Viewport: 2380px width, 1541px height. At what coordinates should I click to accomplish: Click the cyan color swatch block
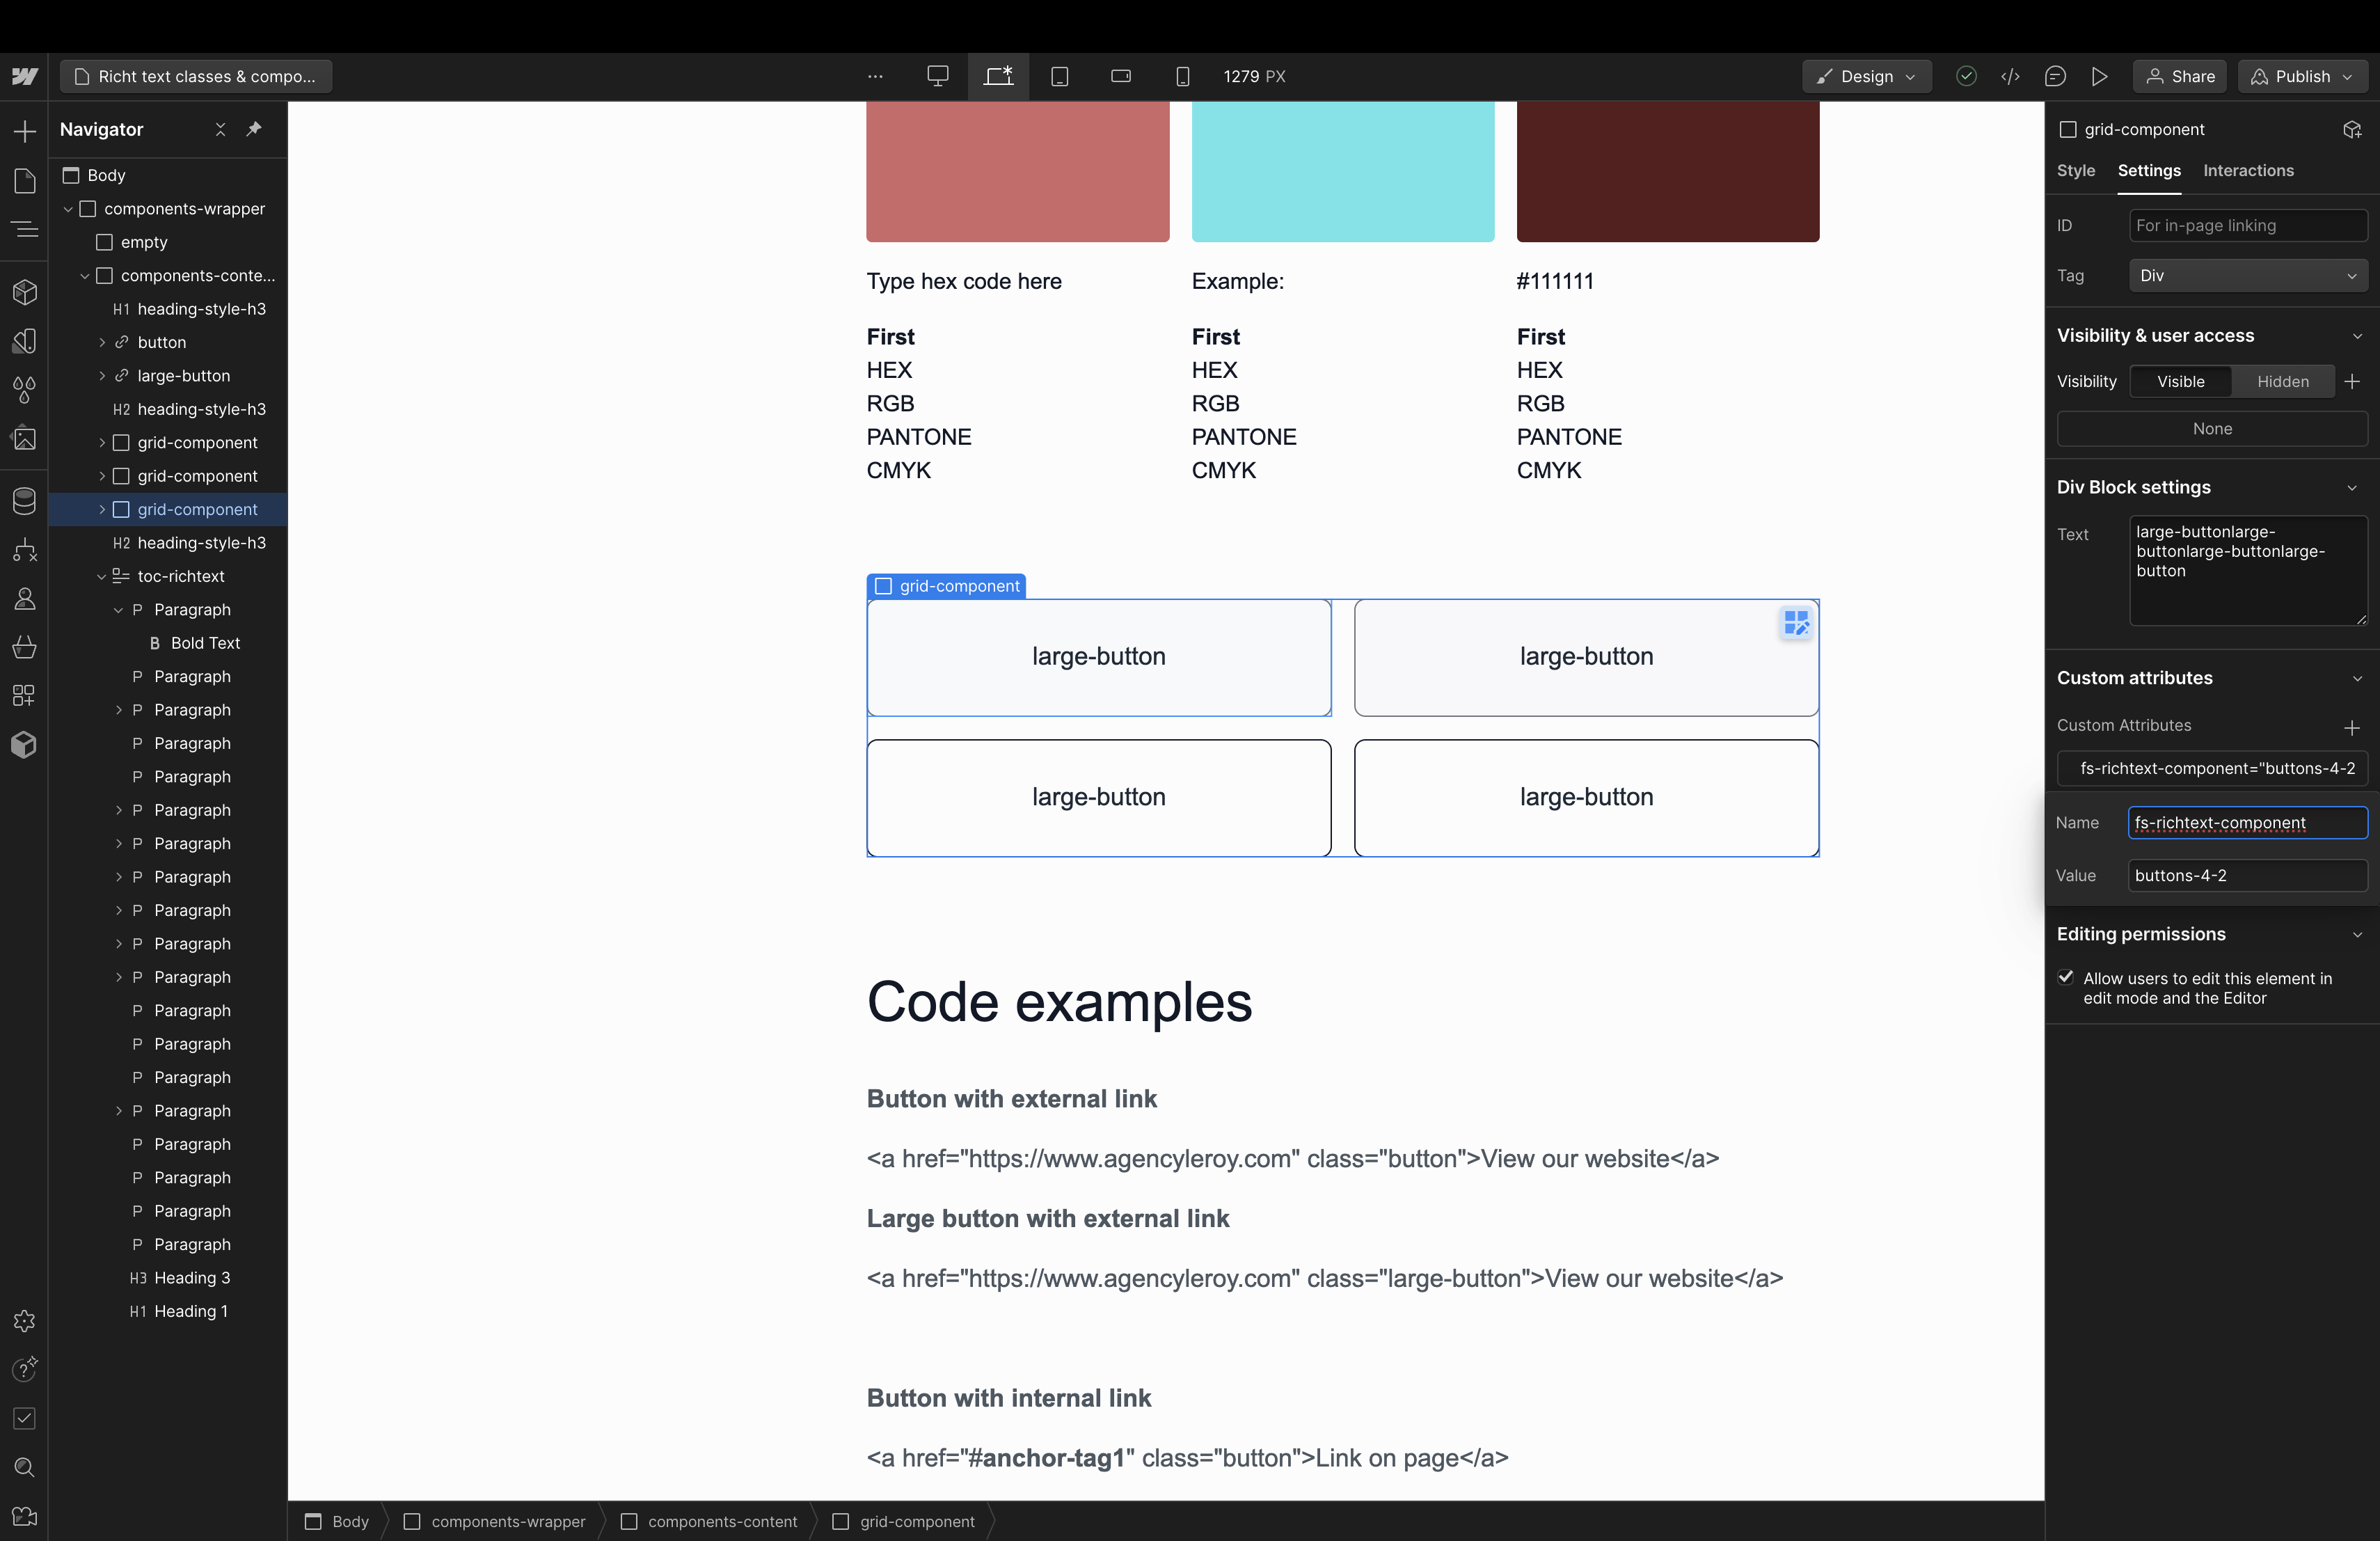[x=1342, y=170]
